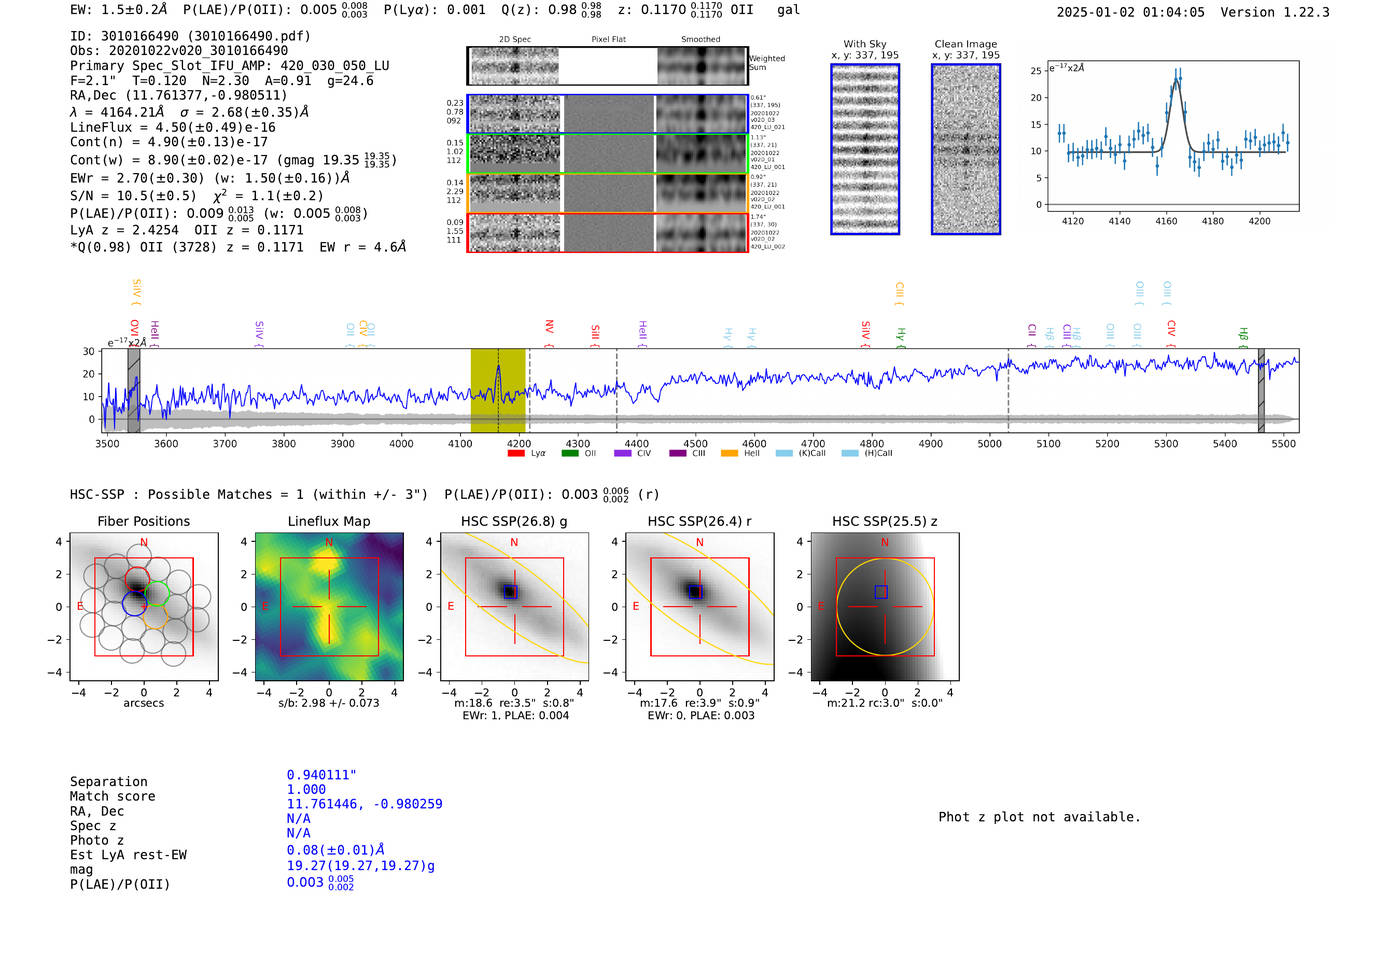Select the Obs: 20201022v020 line
The width and height of the screenshot is (1400, 953).
point(179,51)
